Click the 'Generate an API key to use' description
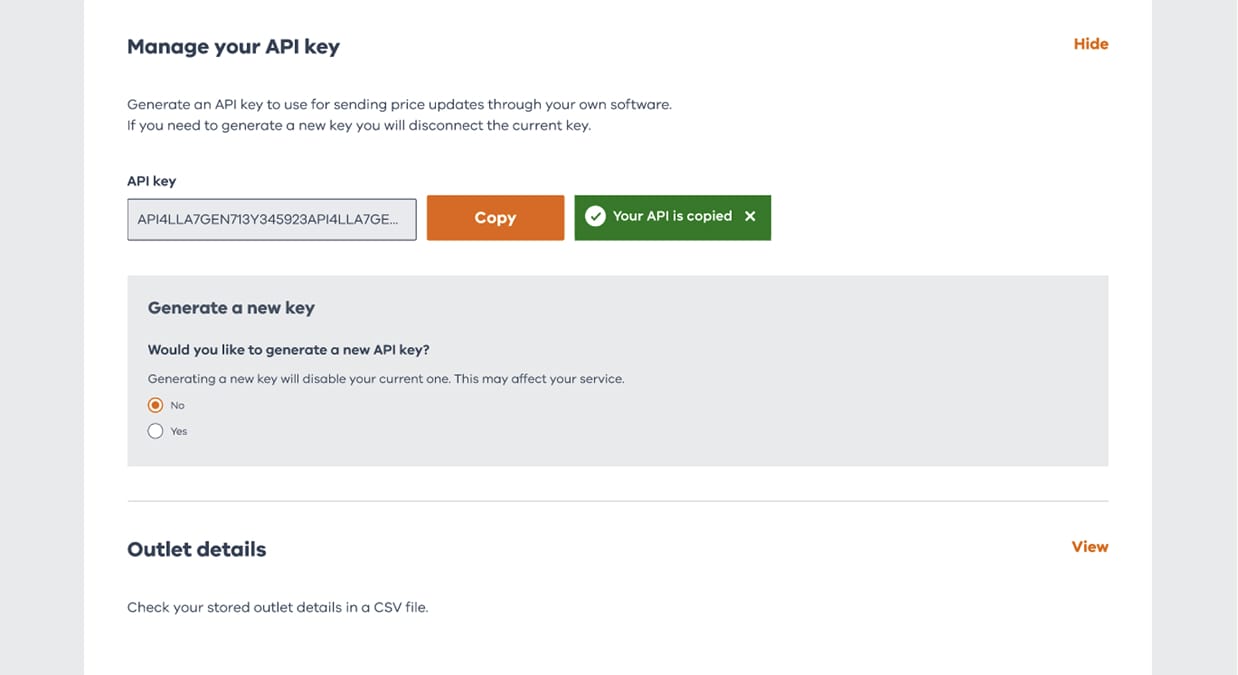 (x=399, y=104)
